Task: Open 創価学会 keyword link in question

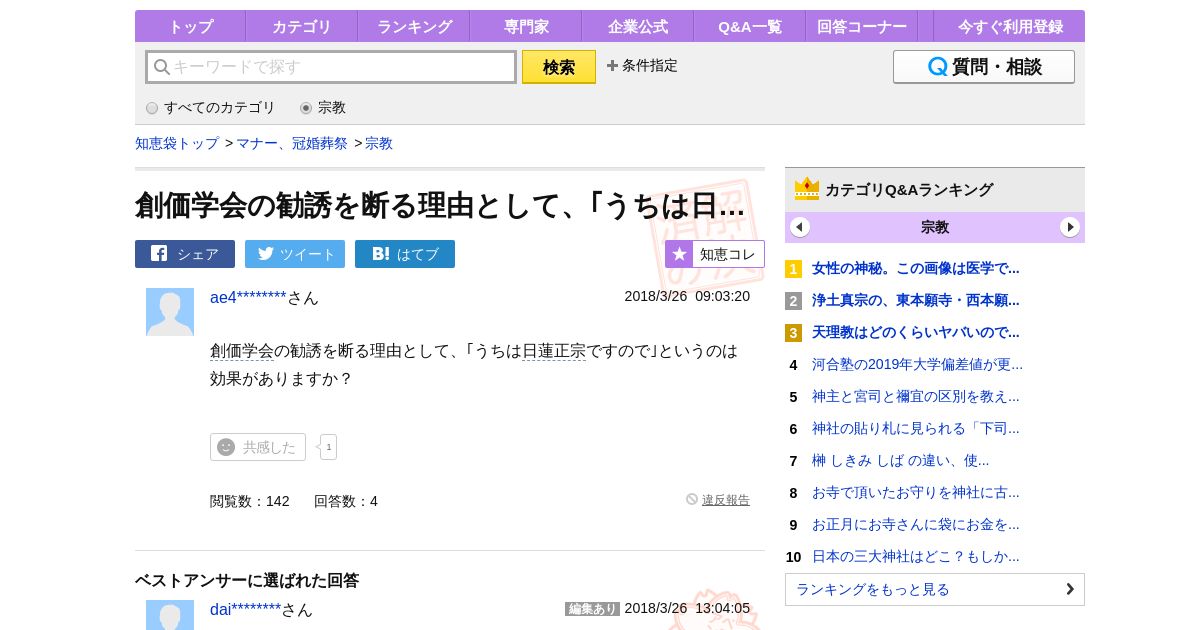Action: pyautogui.click(x=242, y=351)
